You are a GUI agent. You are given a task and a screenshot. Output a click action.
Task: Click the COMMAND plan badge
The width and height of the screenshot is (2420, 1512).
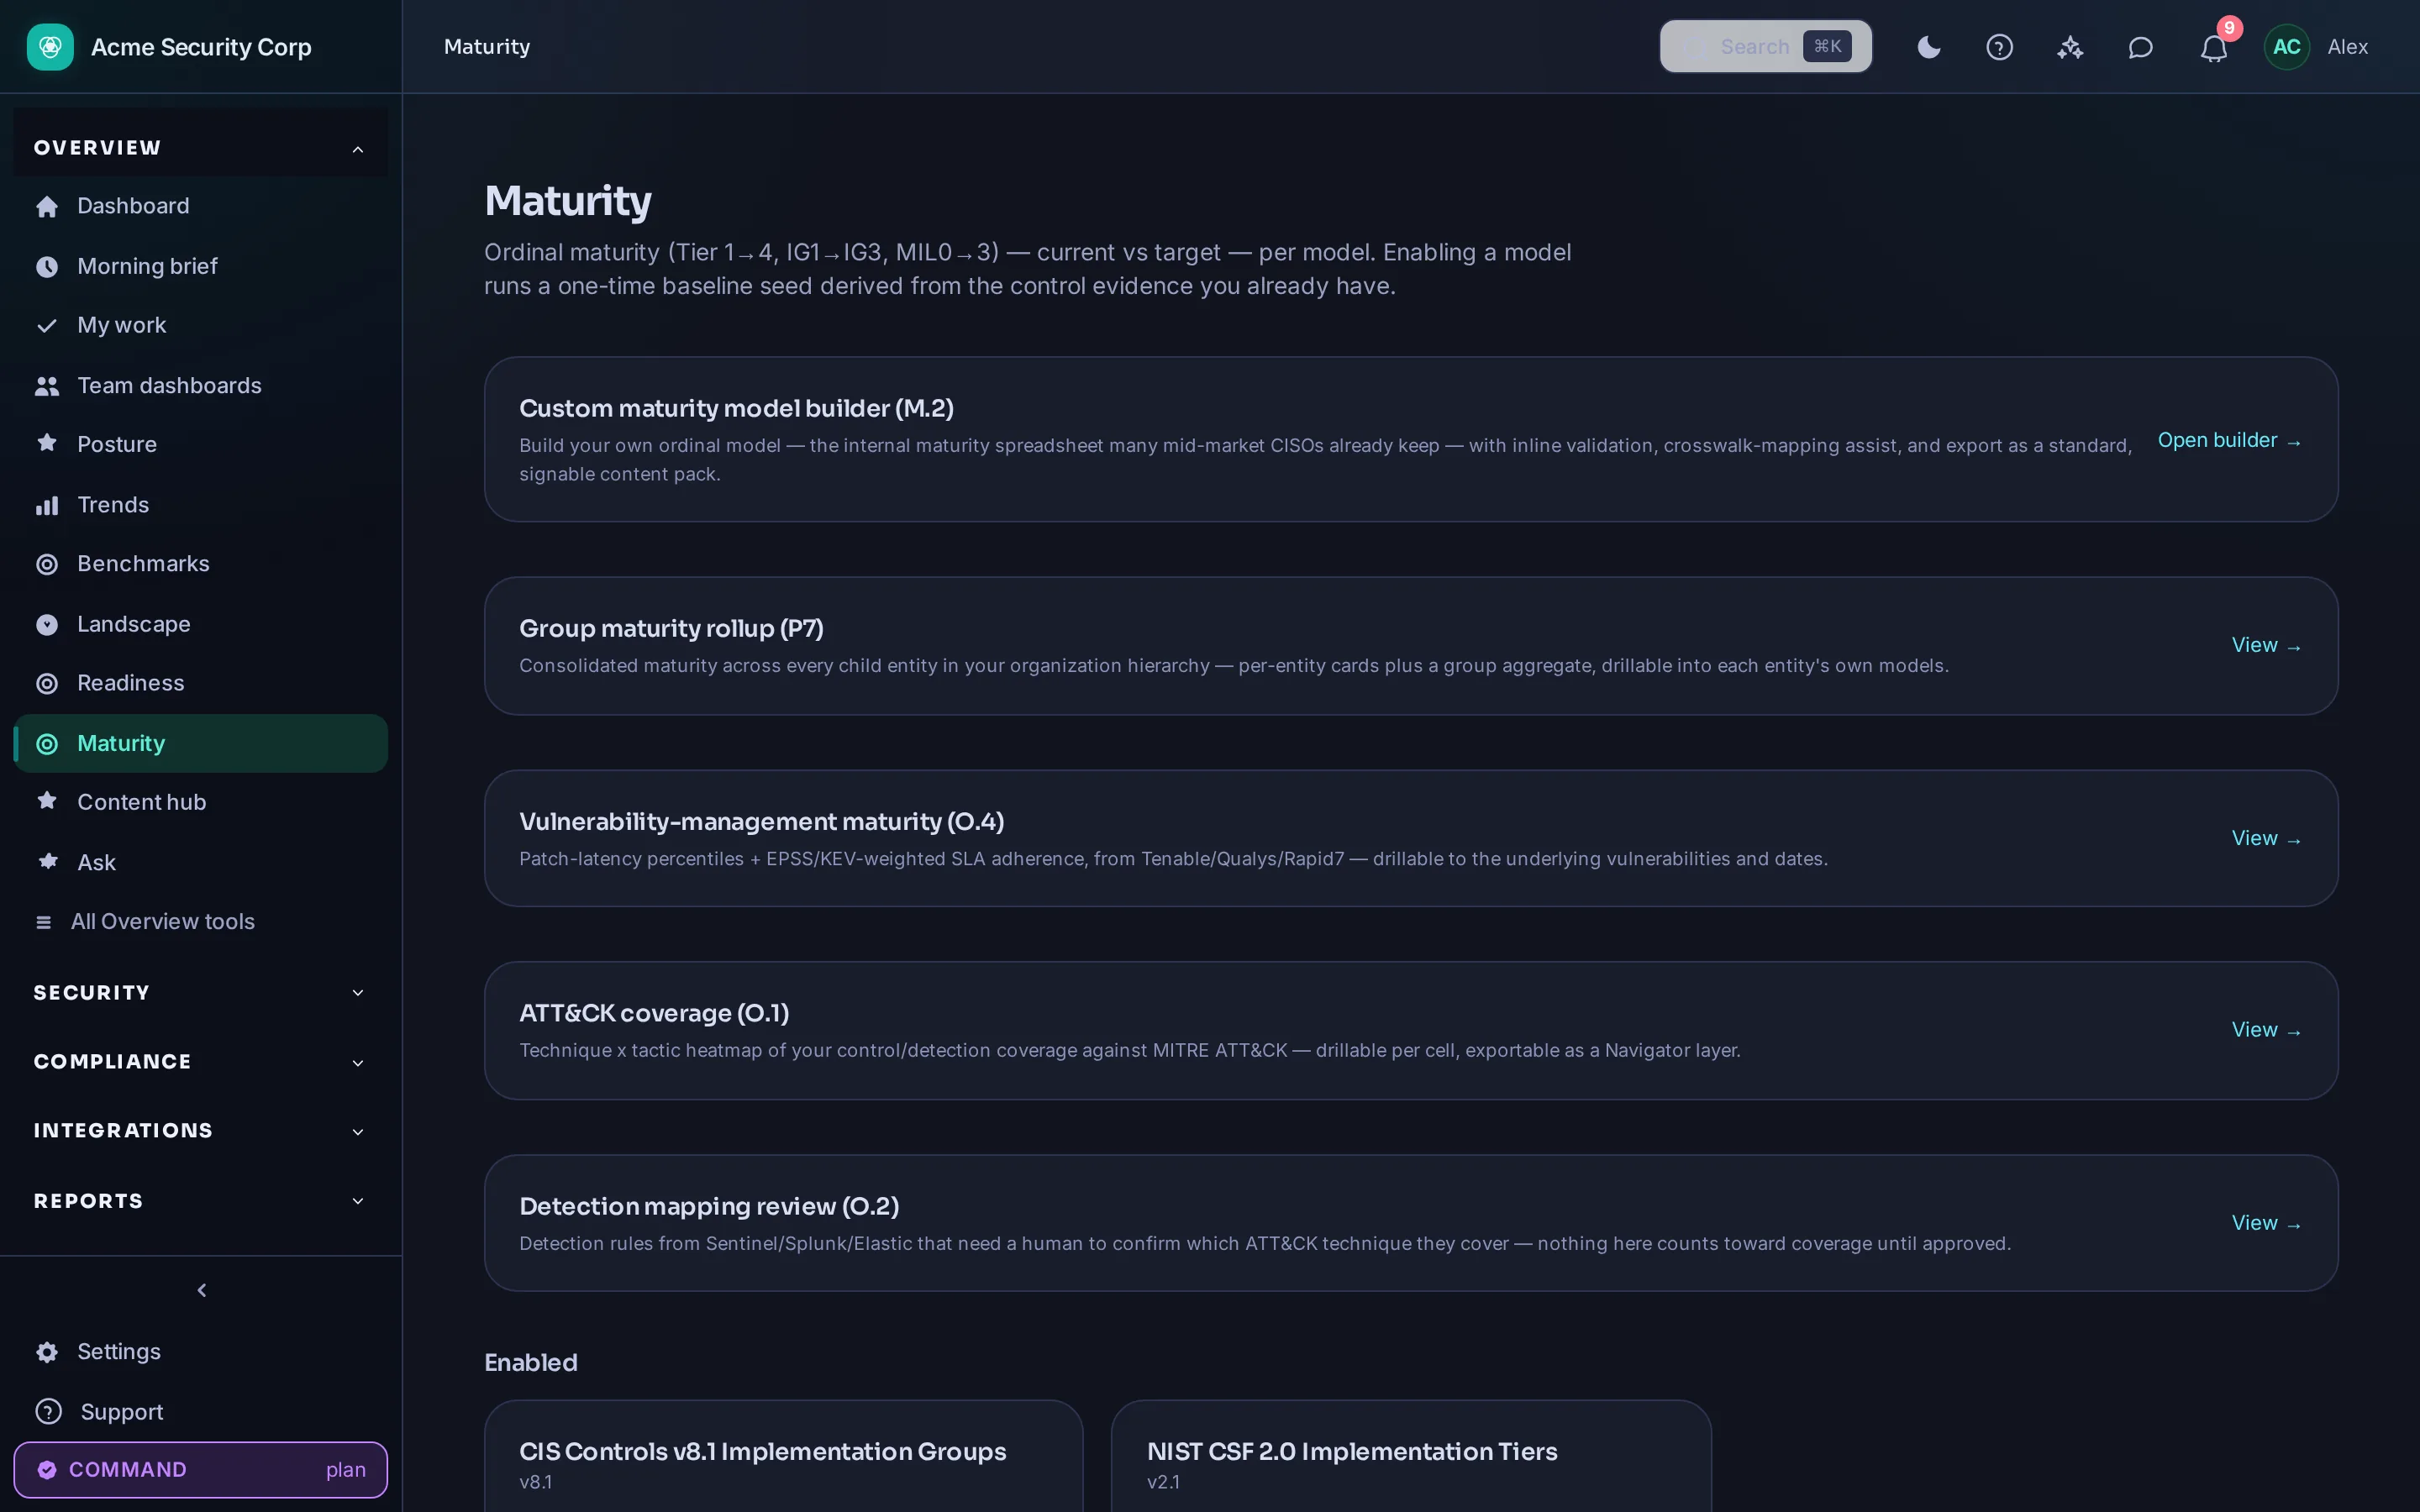tap(200, 1469)
